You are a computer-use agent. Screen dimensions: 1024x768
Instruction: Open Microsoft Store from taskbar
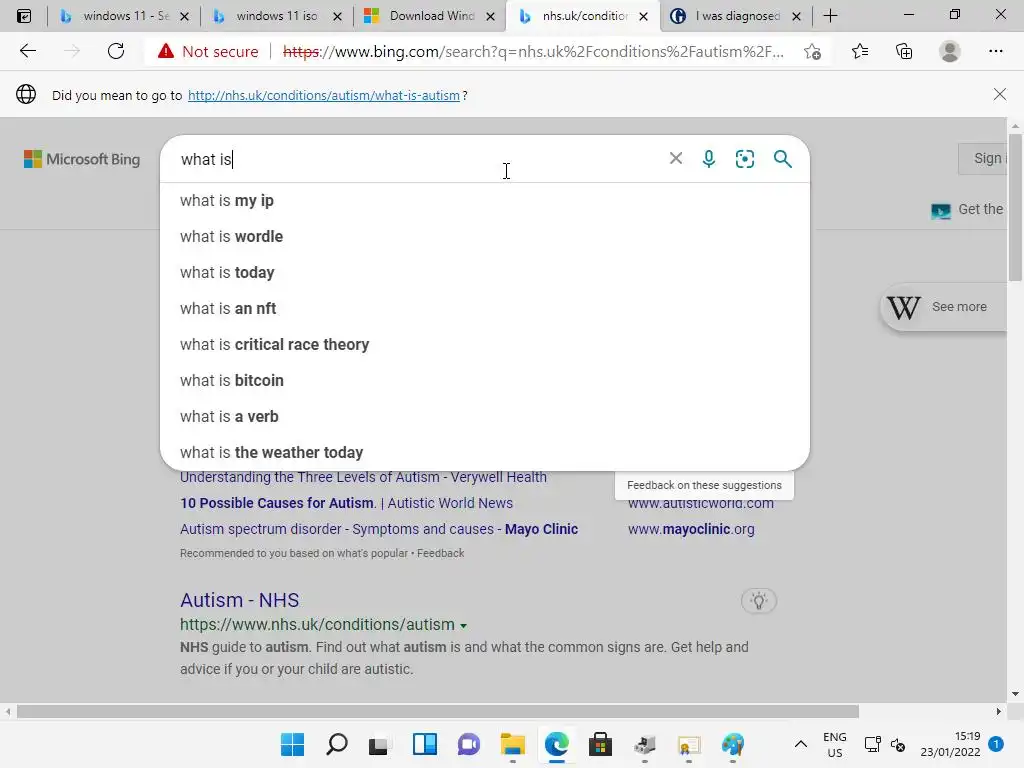pyautogui.click(x=600, y=744)
